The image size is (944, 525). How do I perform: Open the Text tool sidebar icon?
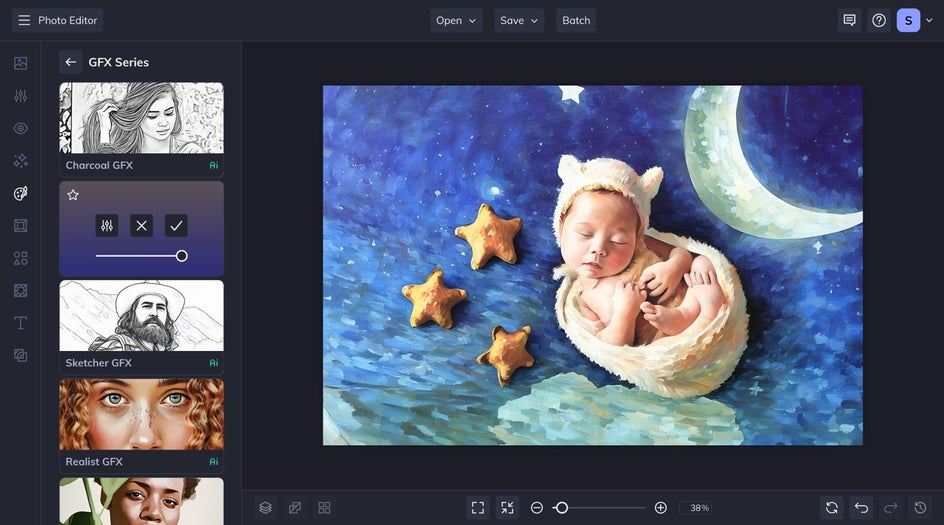(x=20, y=323)
